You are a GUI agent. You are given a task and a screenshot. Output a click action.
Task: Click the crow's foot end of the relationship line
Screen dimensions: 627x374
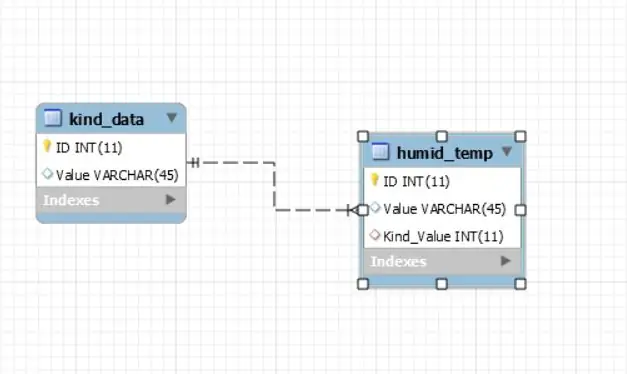click(352, 210)
